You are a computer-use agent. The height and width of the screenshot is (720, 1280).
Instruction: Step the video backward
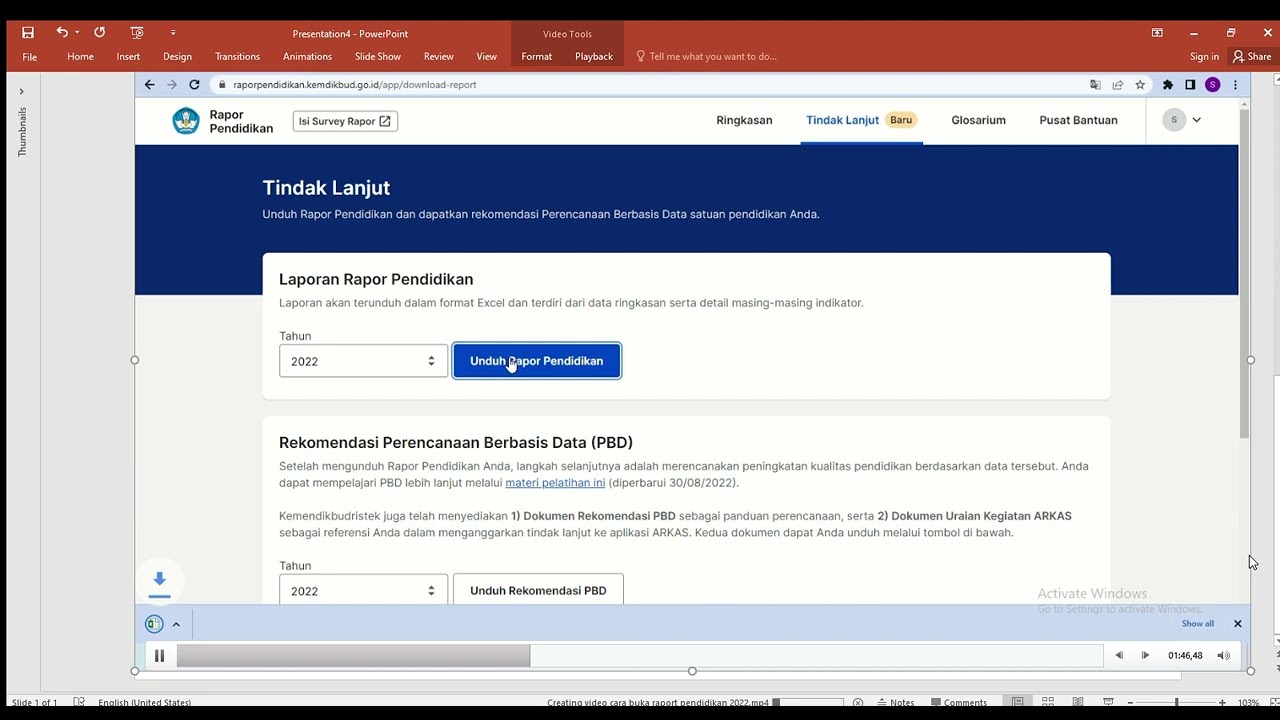(1119, 656)
